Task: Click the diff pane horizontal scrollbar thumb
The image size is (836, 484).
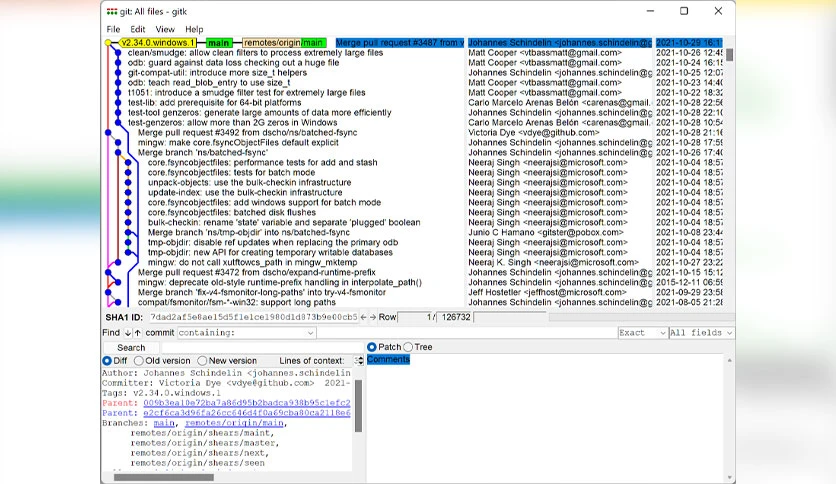Action: [164, 477]
